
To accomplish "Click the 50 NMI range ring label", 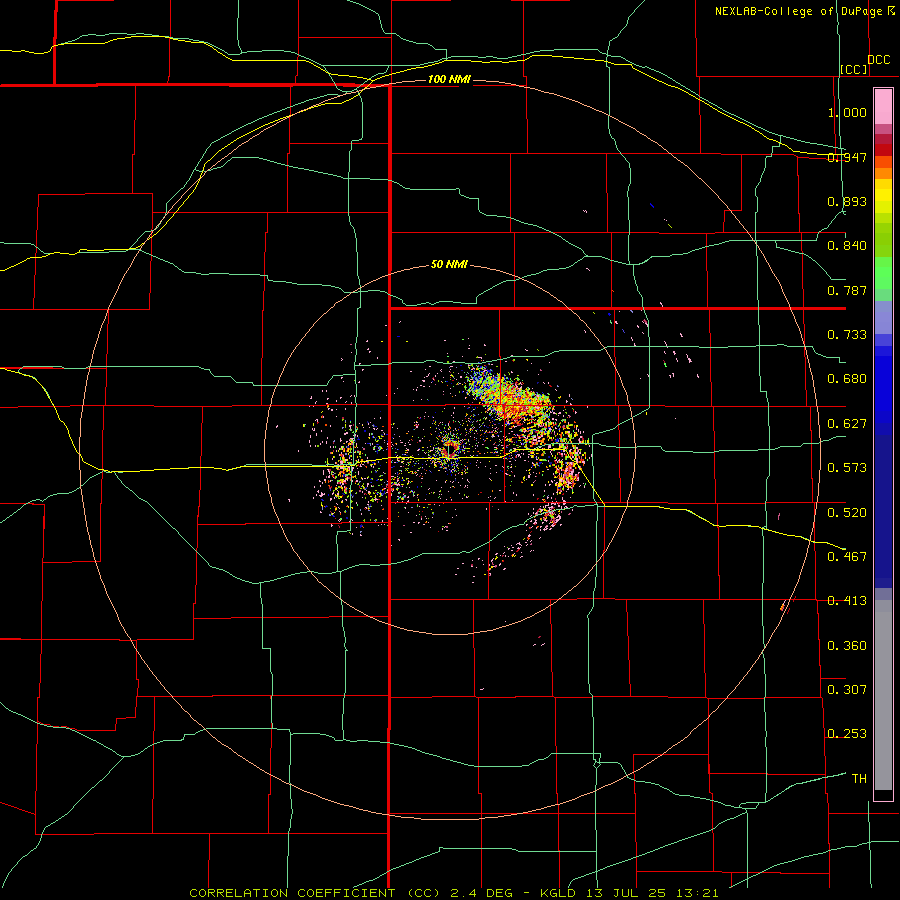I will tap(449, 265).
